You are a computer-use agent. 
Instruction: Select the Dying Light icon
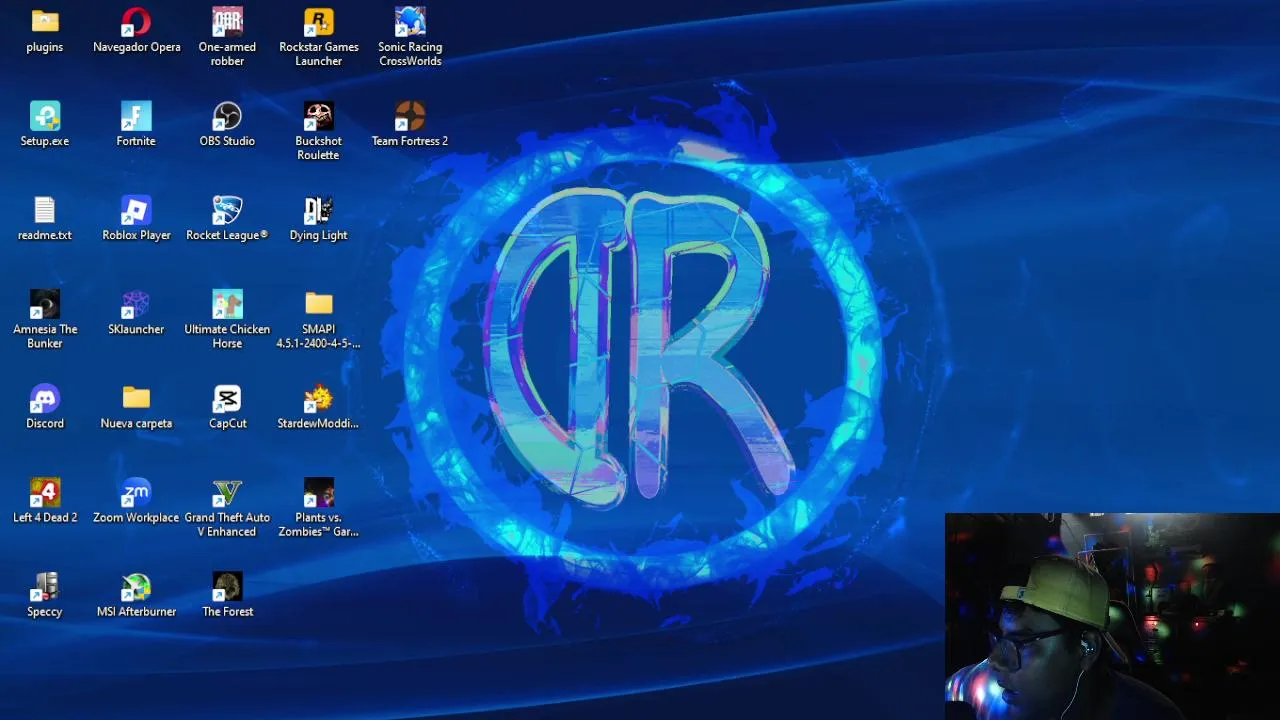tap(318, 210)
